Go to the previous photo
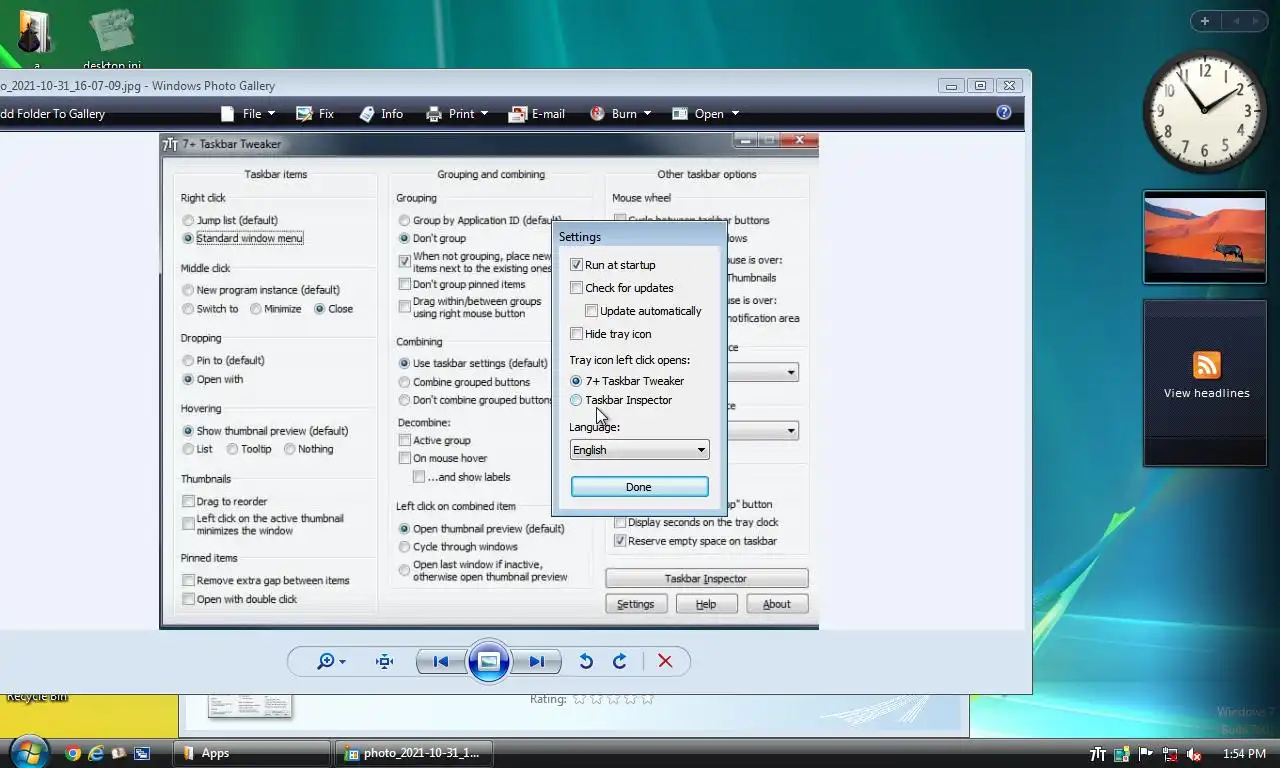1280x768 pixels. tap(441, 661)
